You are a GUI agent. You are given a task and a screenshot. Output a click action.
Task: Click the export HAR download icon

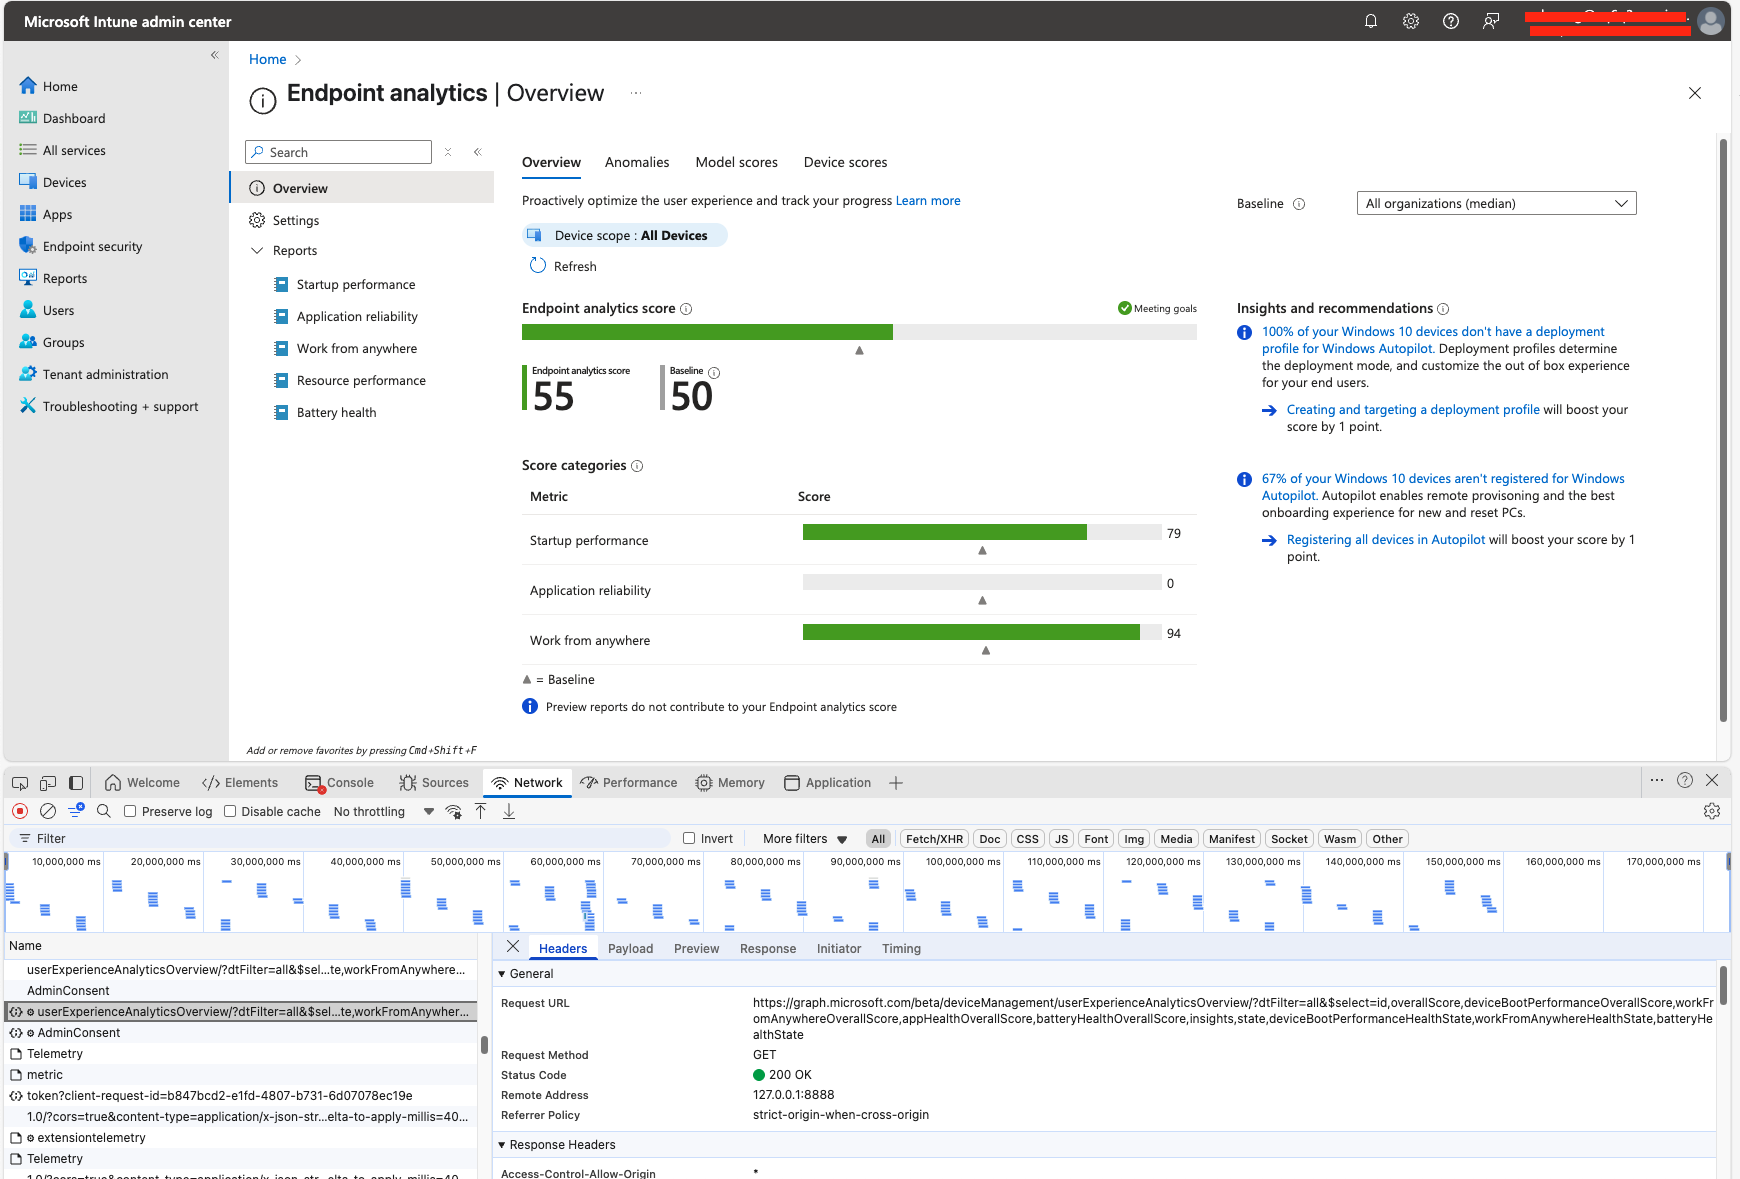509,811
